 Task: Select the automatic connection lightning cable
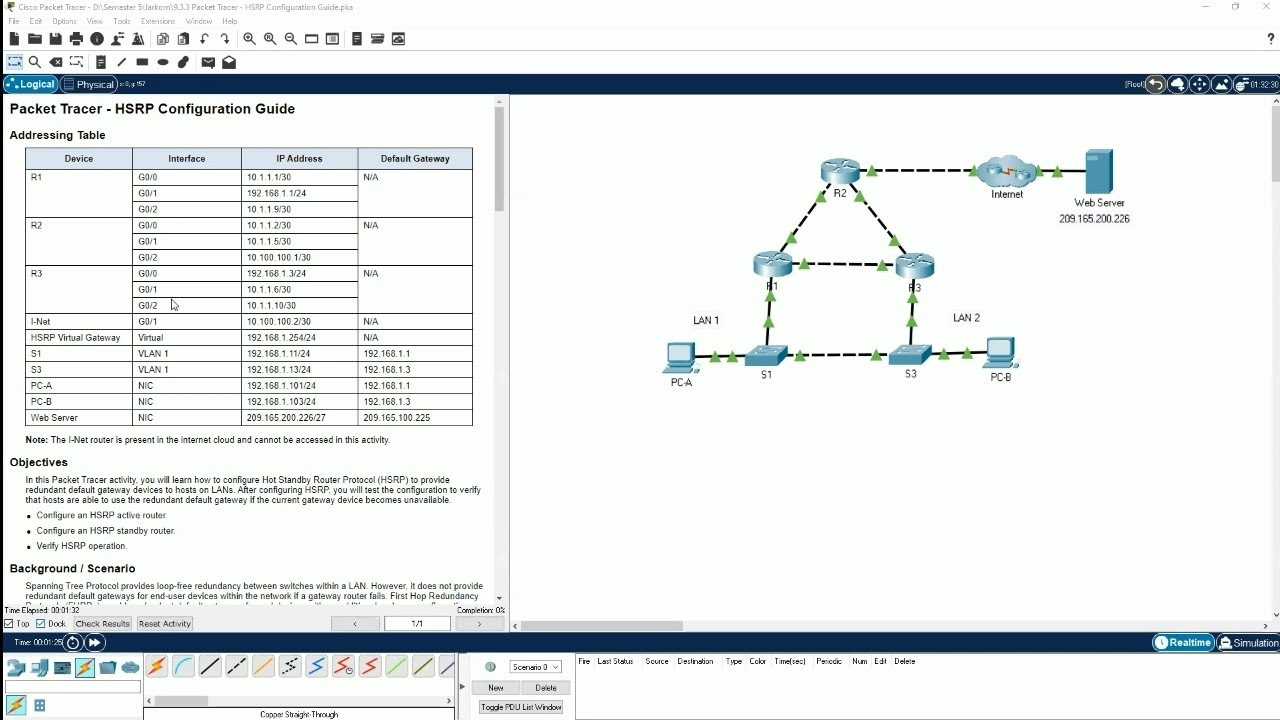157,667
